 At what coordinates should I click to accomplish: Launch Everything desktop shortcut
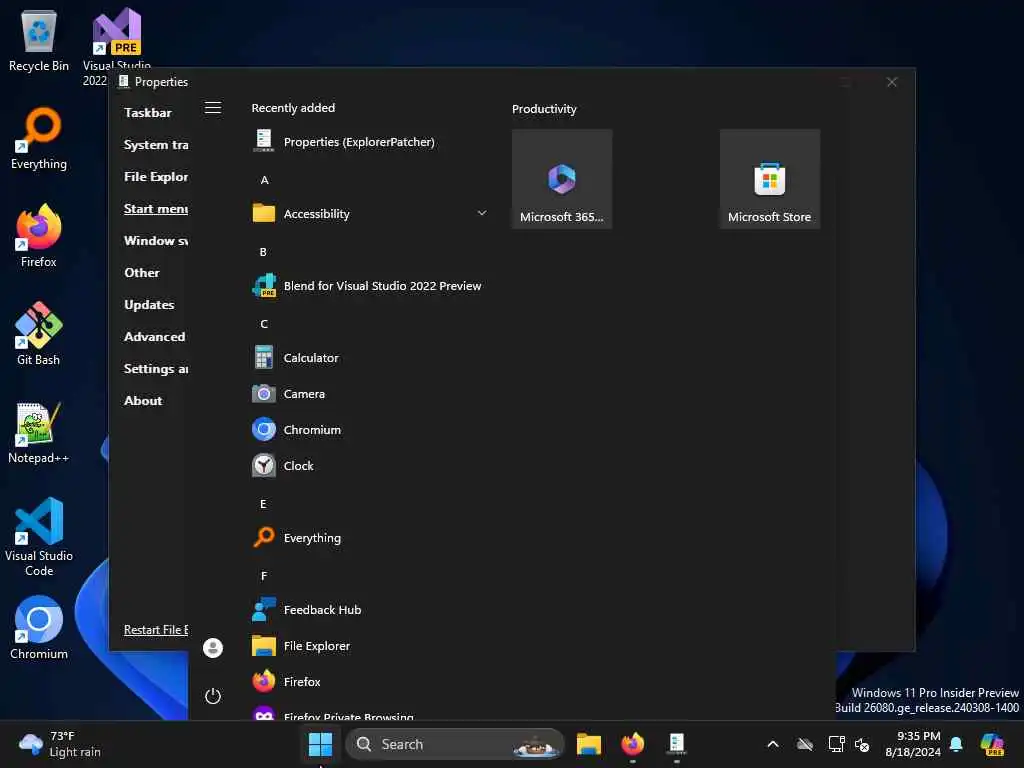(39, 138)
